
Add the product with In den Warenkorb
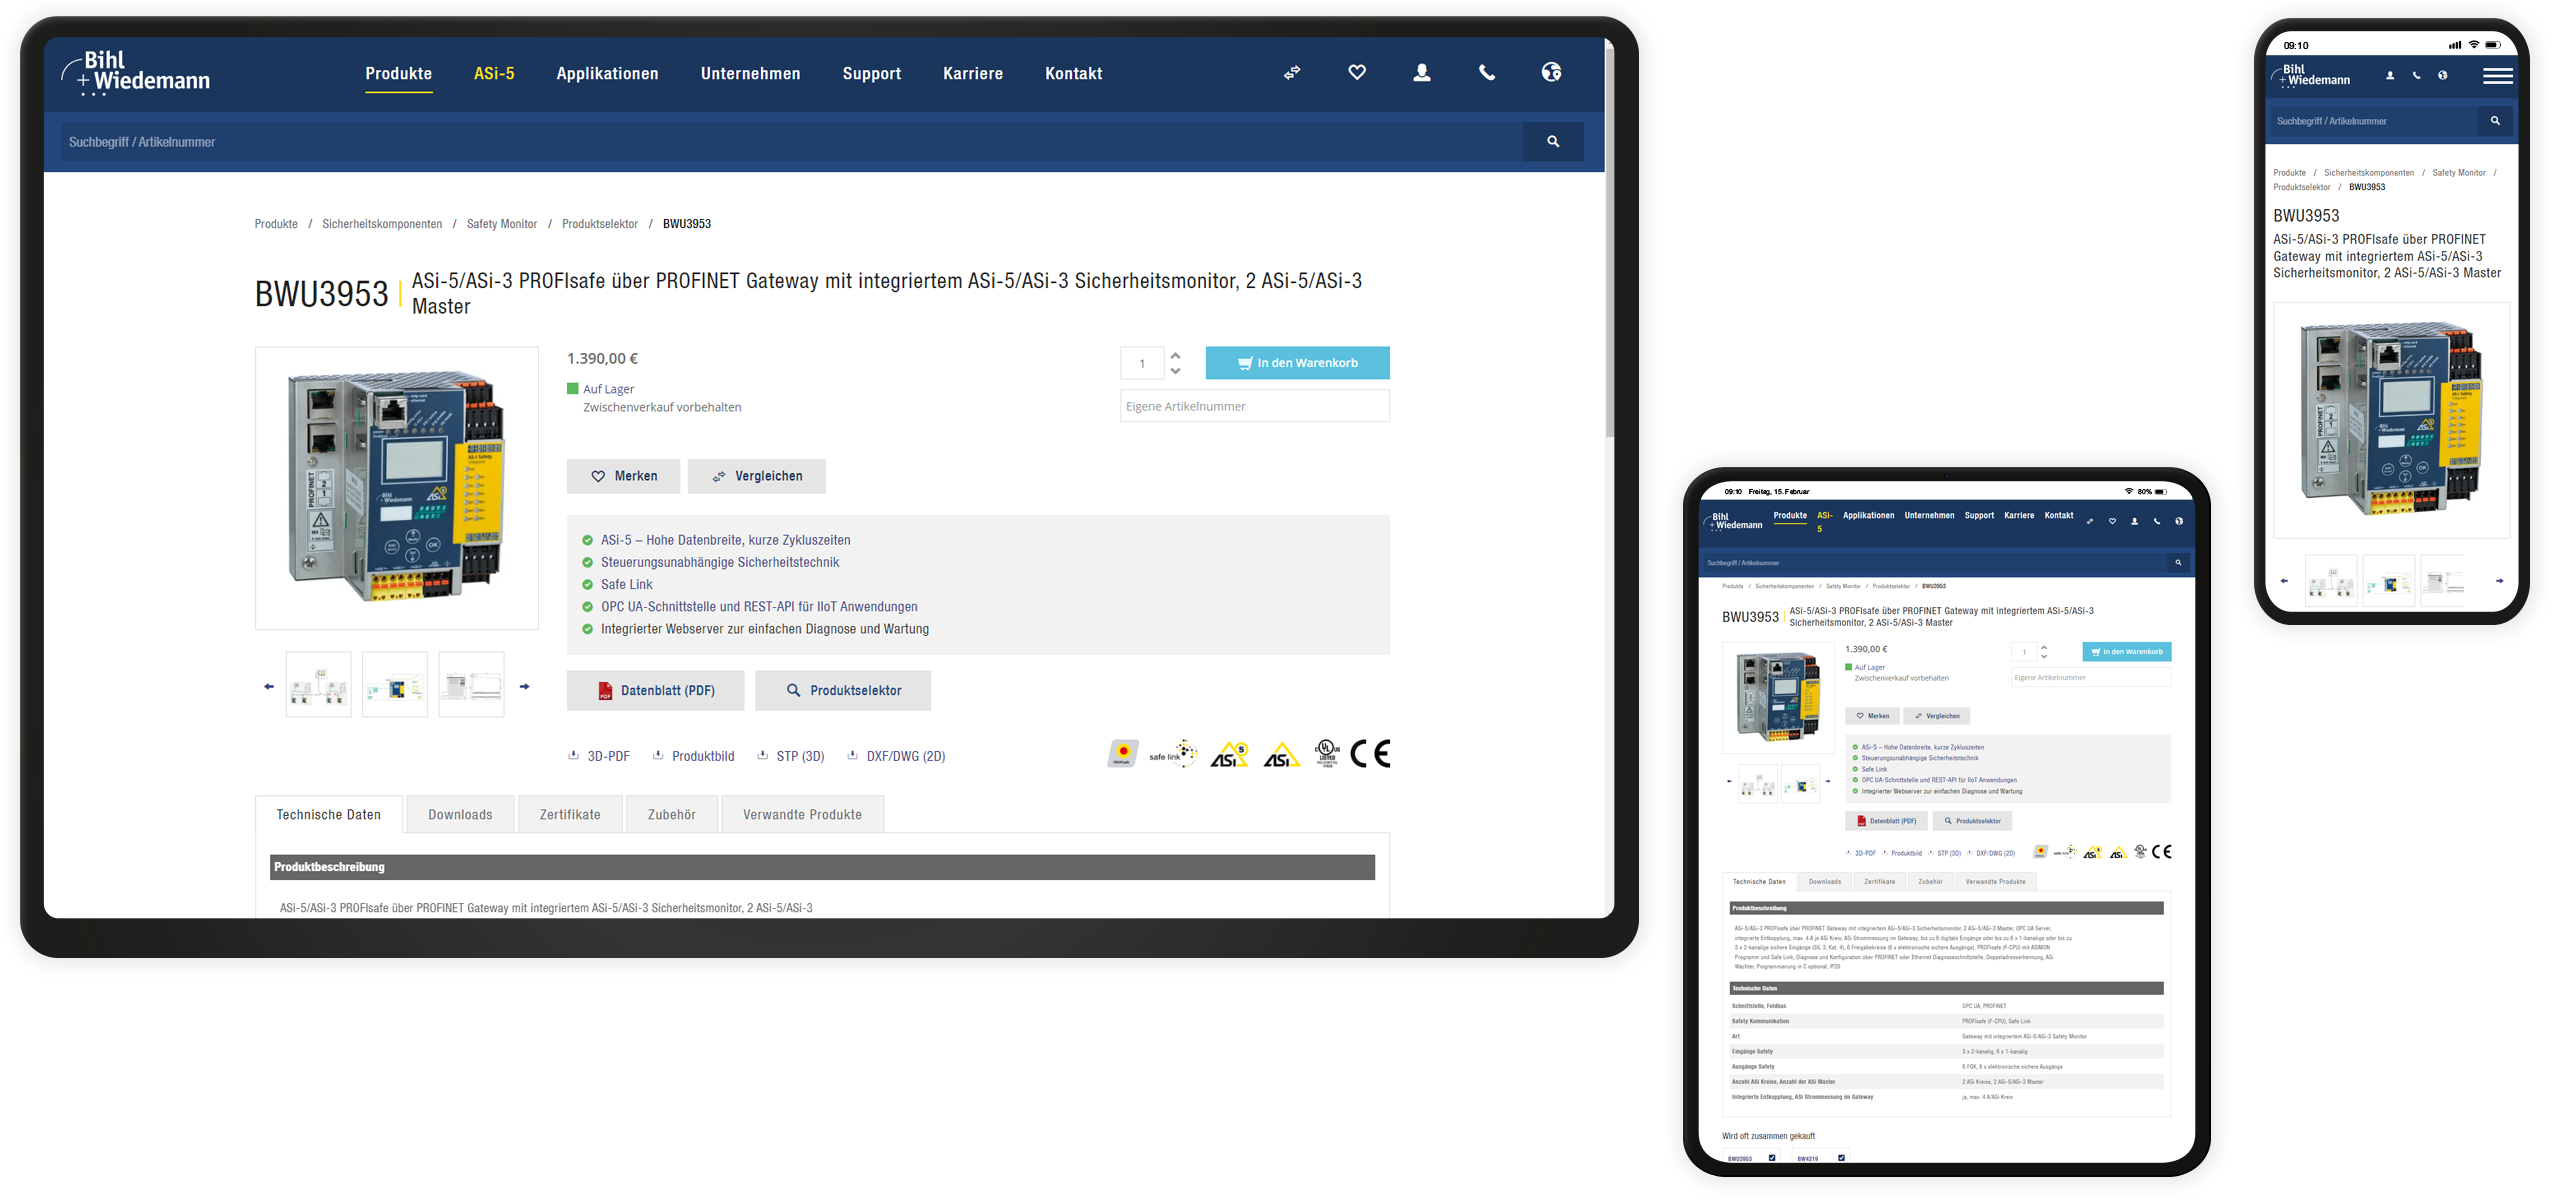click(1297, 363)
